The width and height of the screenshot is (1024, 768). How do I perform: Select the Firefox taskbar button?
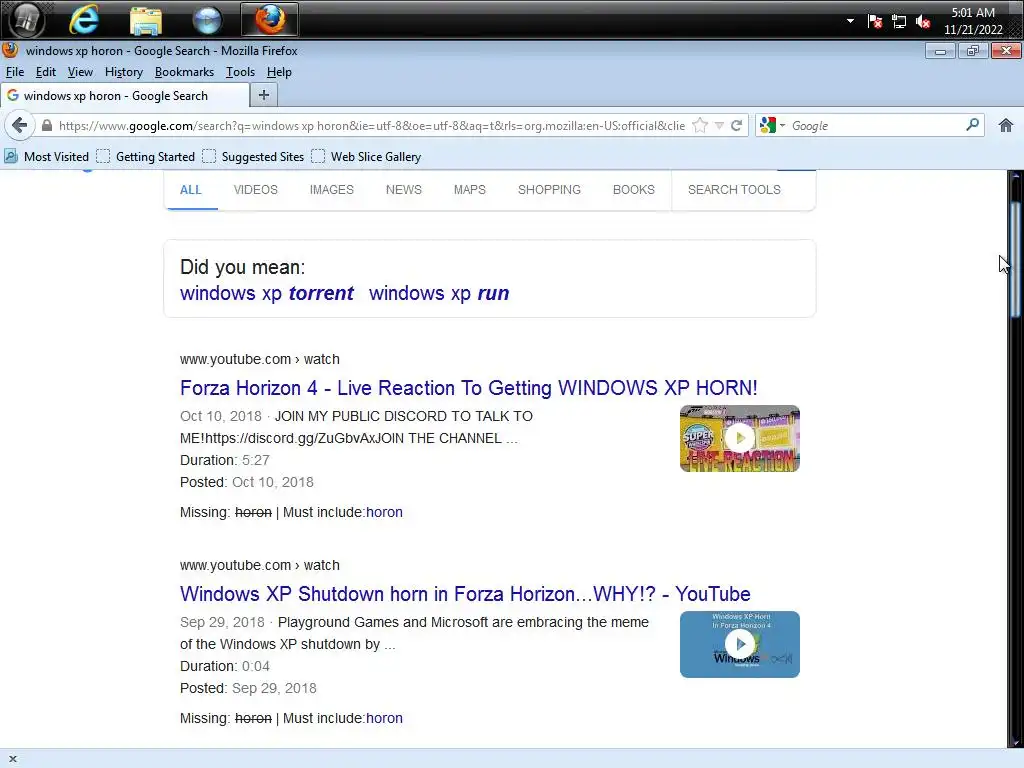point(270,20)
